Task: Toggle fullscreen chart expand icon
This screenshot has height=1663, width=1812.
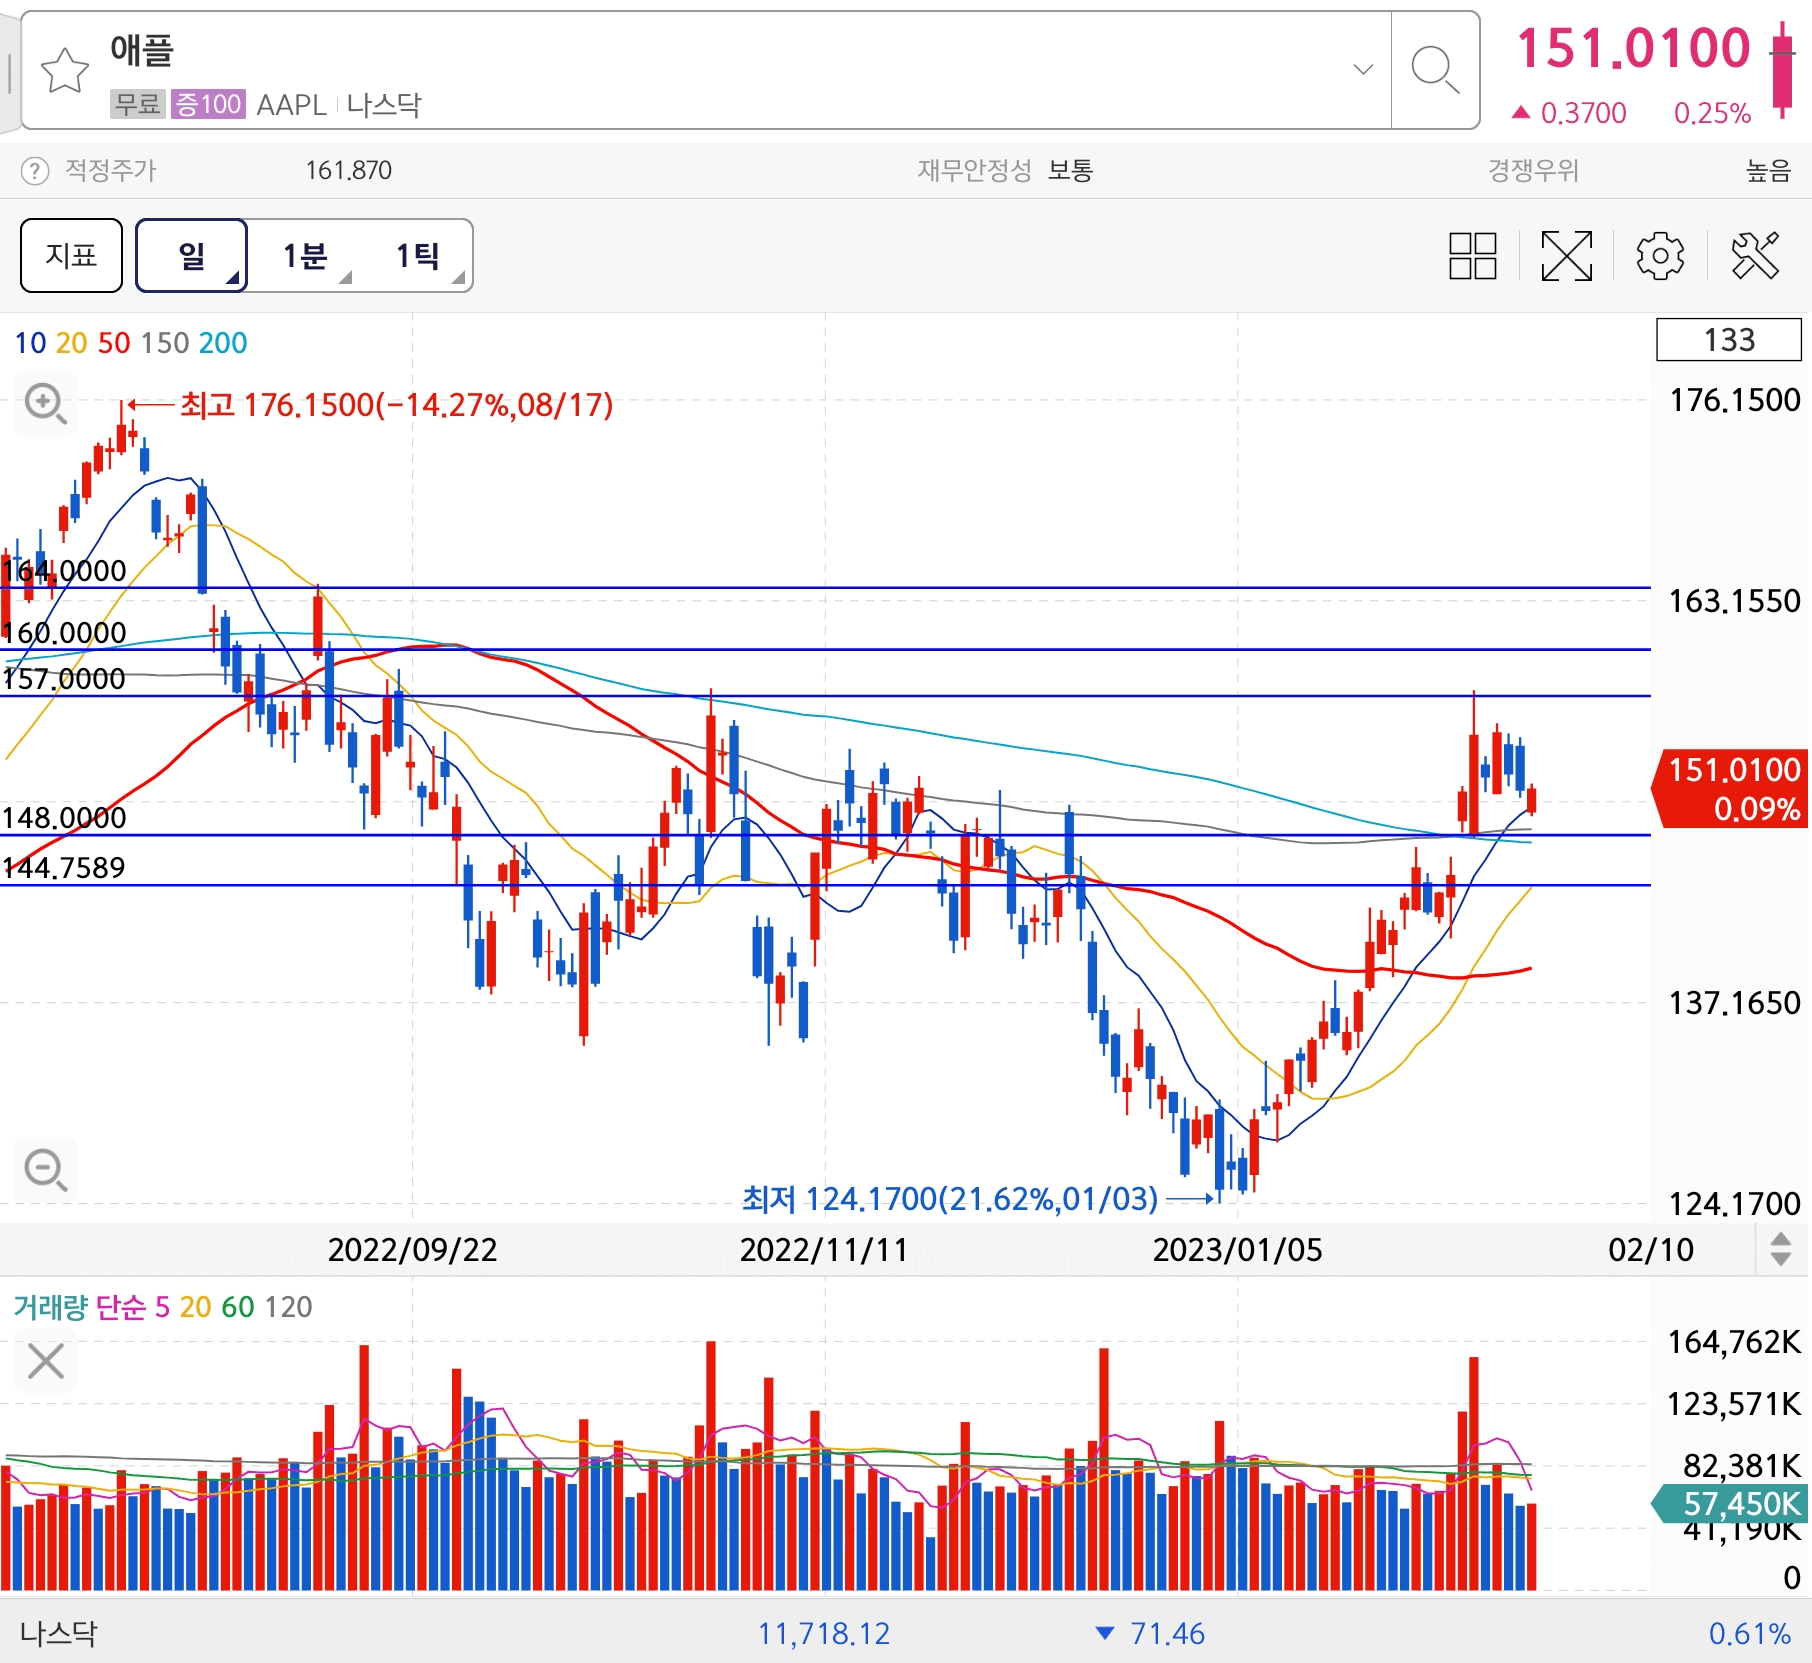Action: (x=1566, y=256)
